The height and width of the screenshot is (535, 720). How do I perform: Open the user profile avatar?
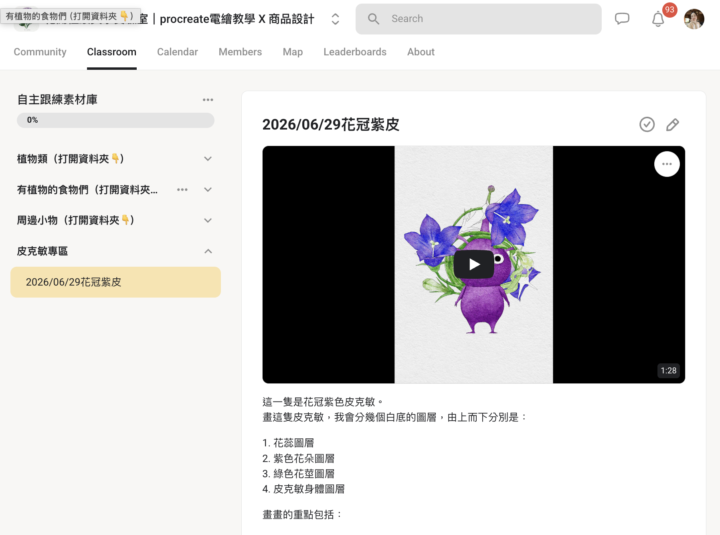pos(694,19)
